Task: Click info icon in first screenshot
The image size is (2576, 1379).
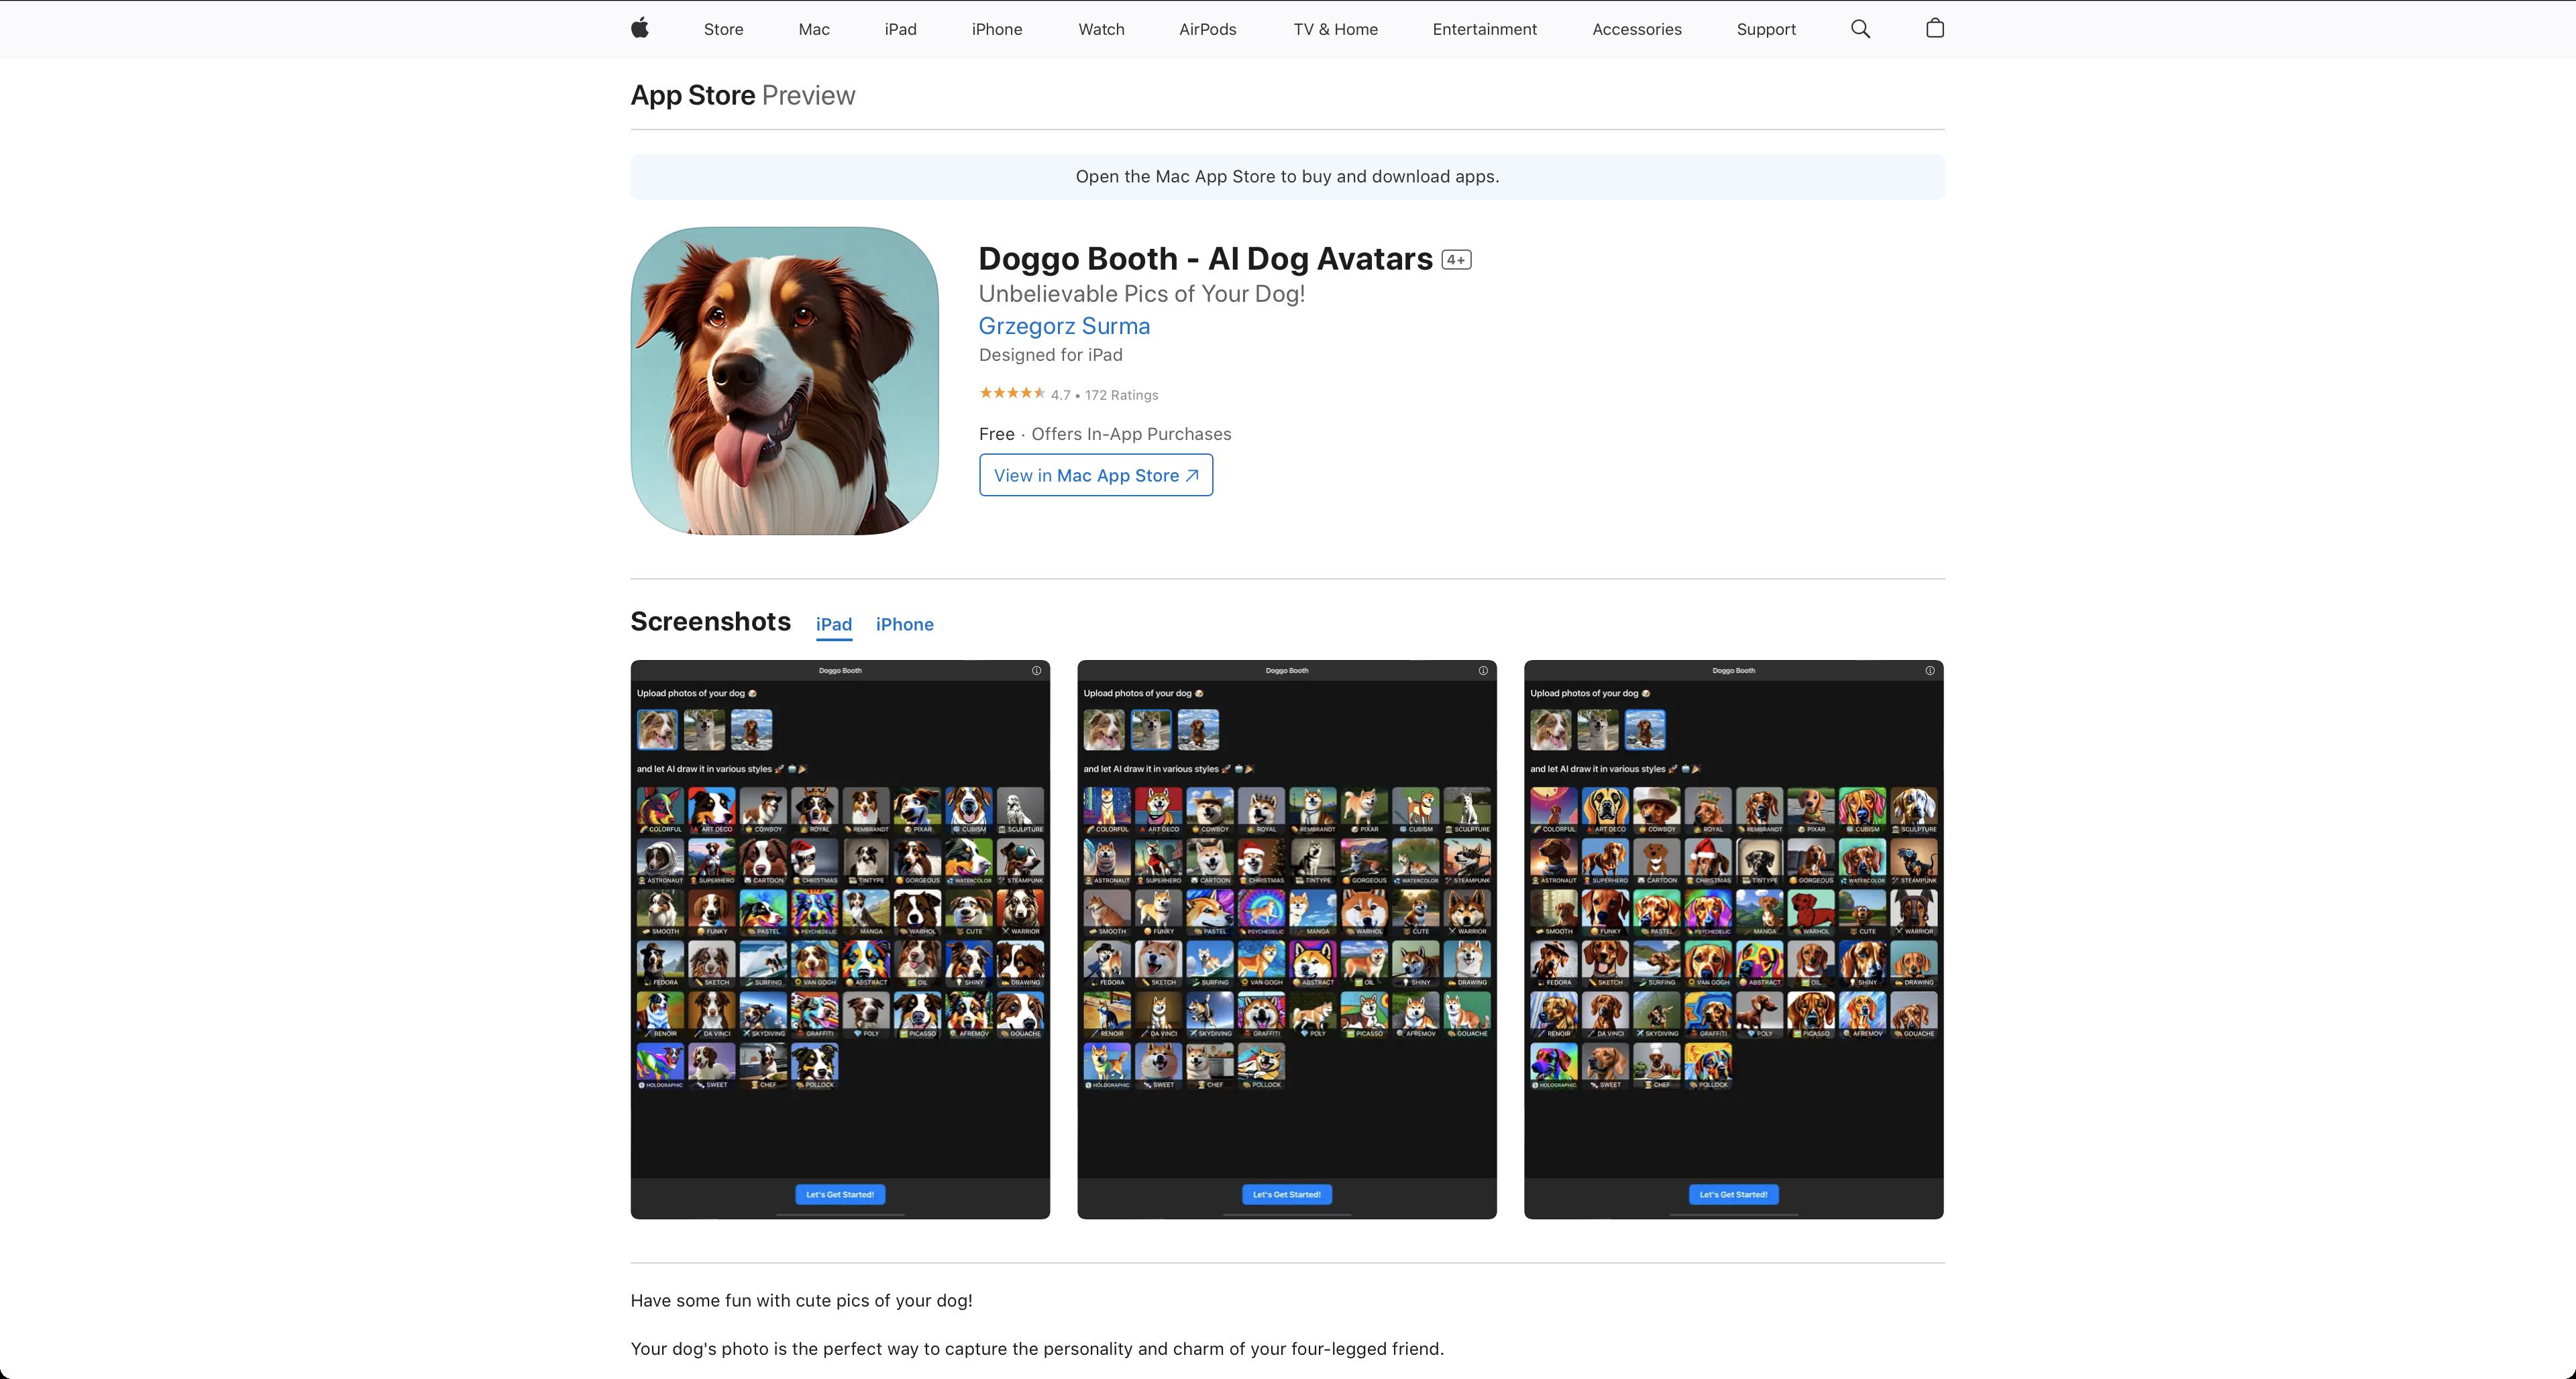Action: [x=1036, y=671]
